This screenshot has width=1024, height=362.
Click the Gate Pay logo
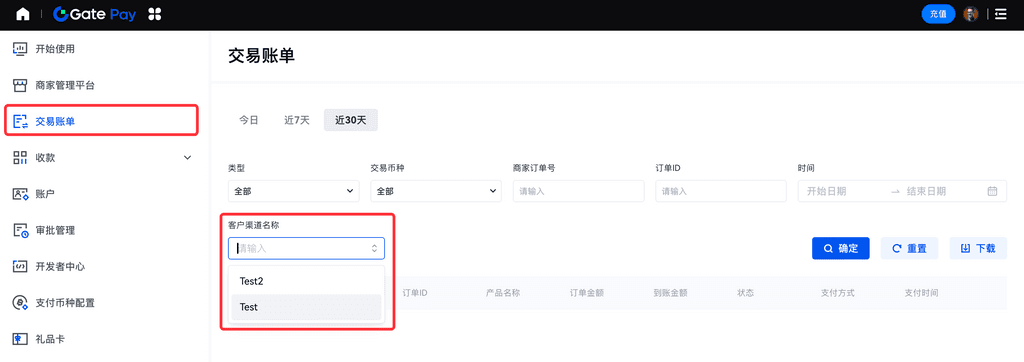[95, 14]
